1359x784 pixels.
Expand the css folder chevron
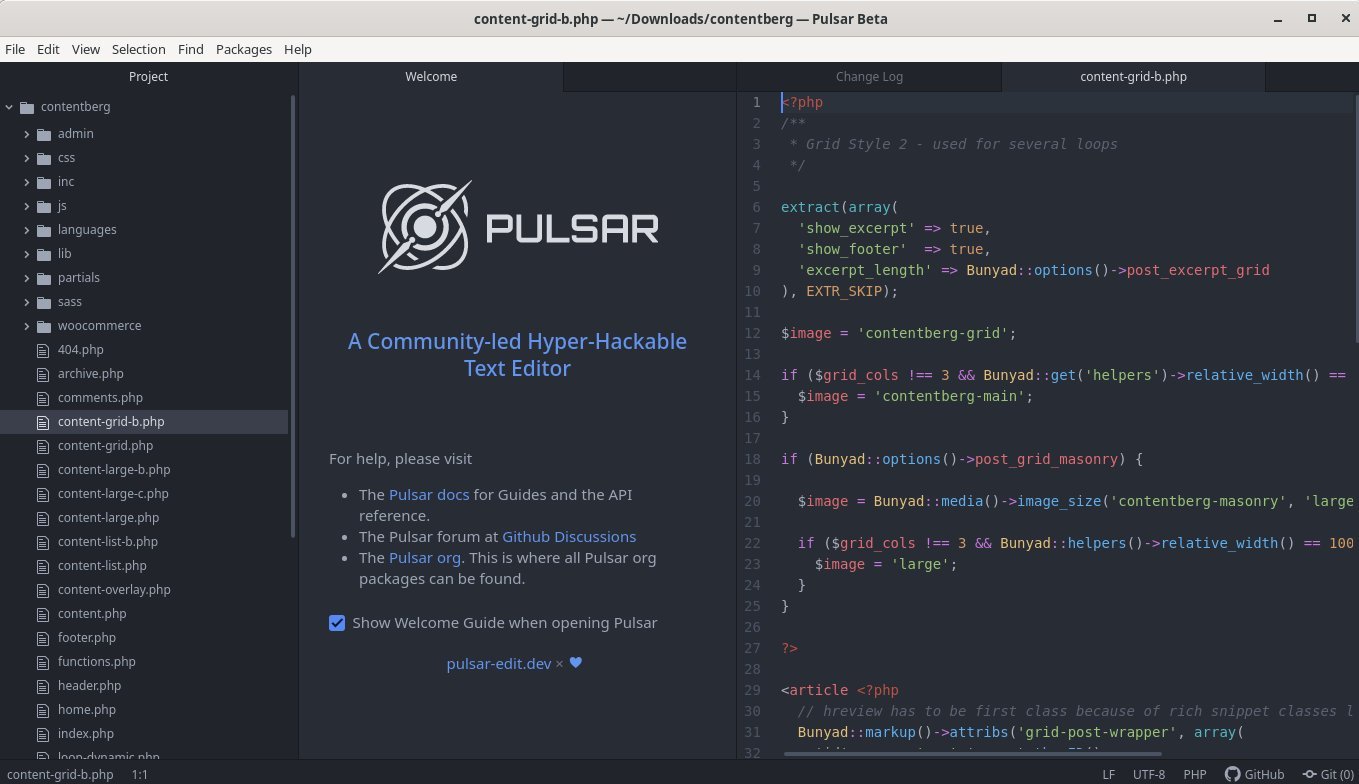pyautogui.click(x=27, y=158)
